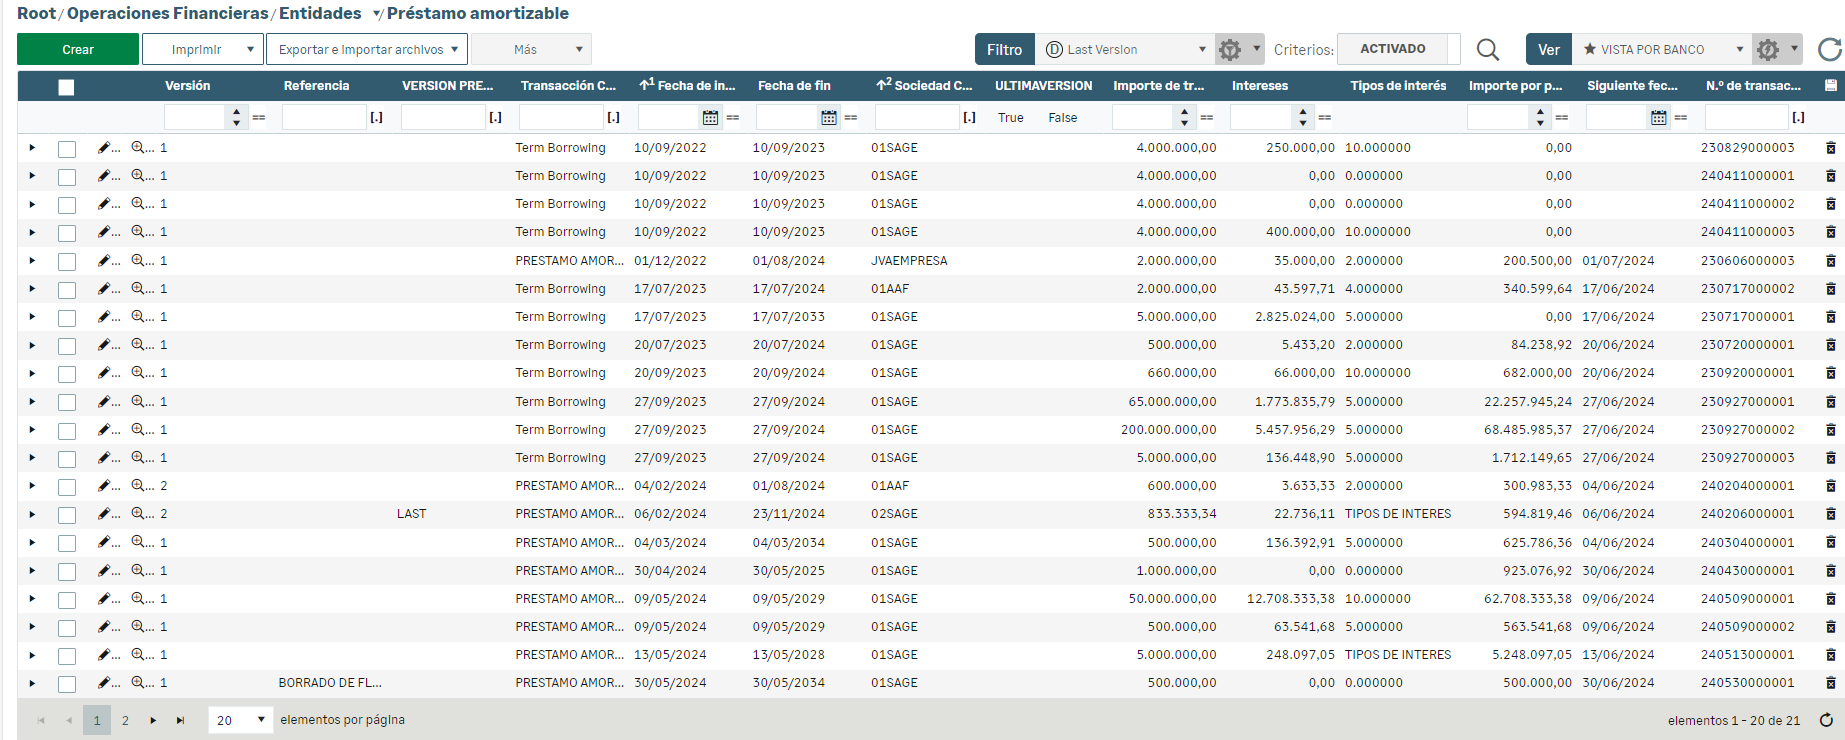This screenshot has height=740, width=1845.
Task: Open the view settings gear beside VISTA POR BANCO
Action: coord(1768,50)
